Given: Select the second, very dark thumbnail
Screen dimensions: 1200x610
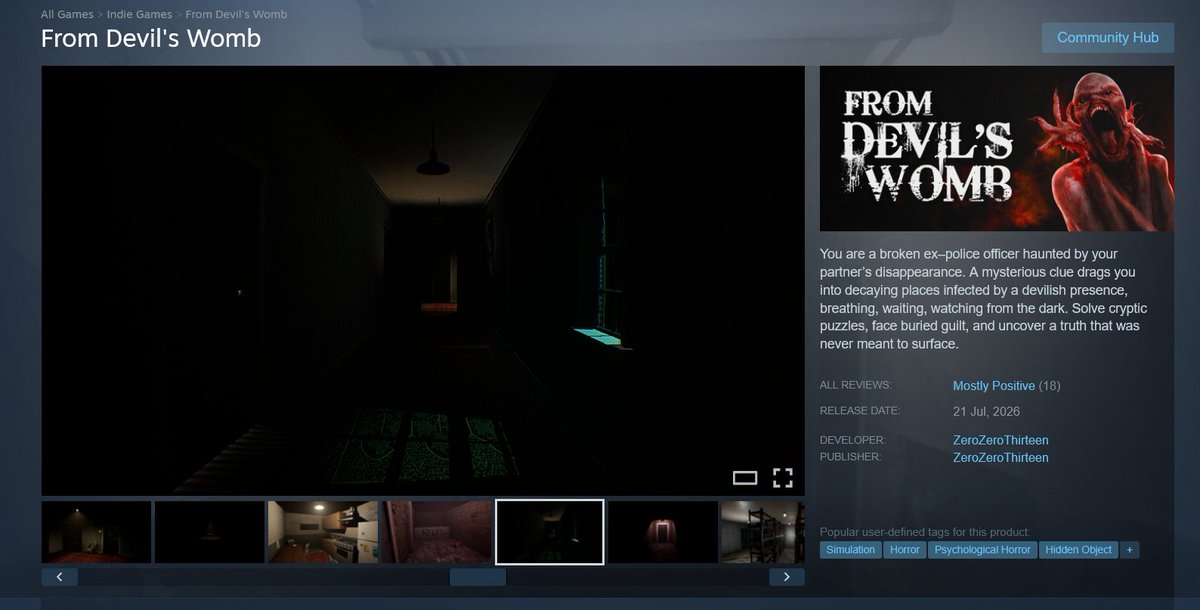Looking at the screenshot, I should point(209,532).
